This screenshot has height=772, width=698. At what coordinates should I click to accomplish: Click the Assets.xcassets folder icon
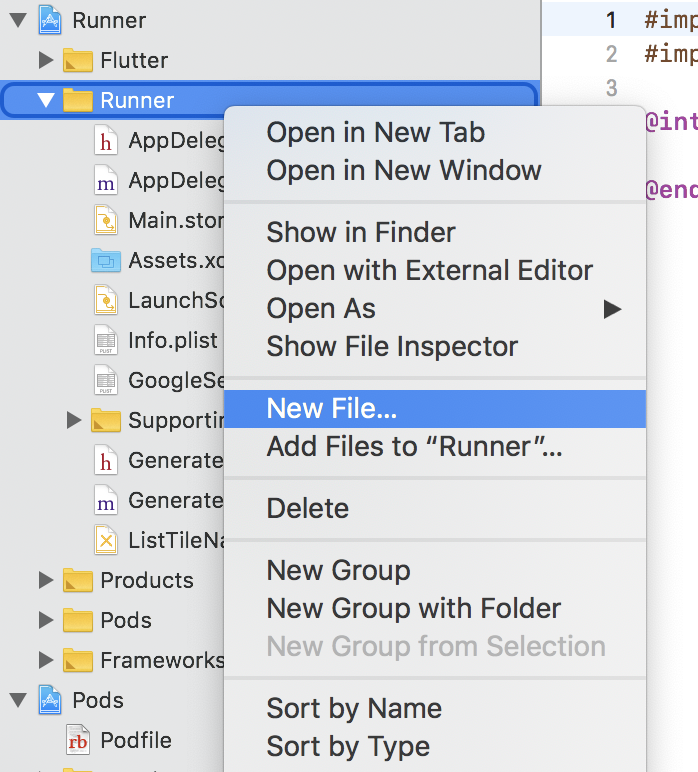(x=105, y=261)
